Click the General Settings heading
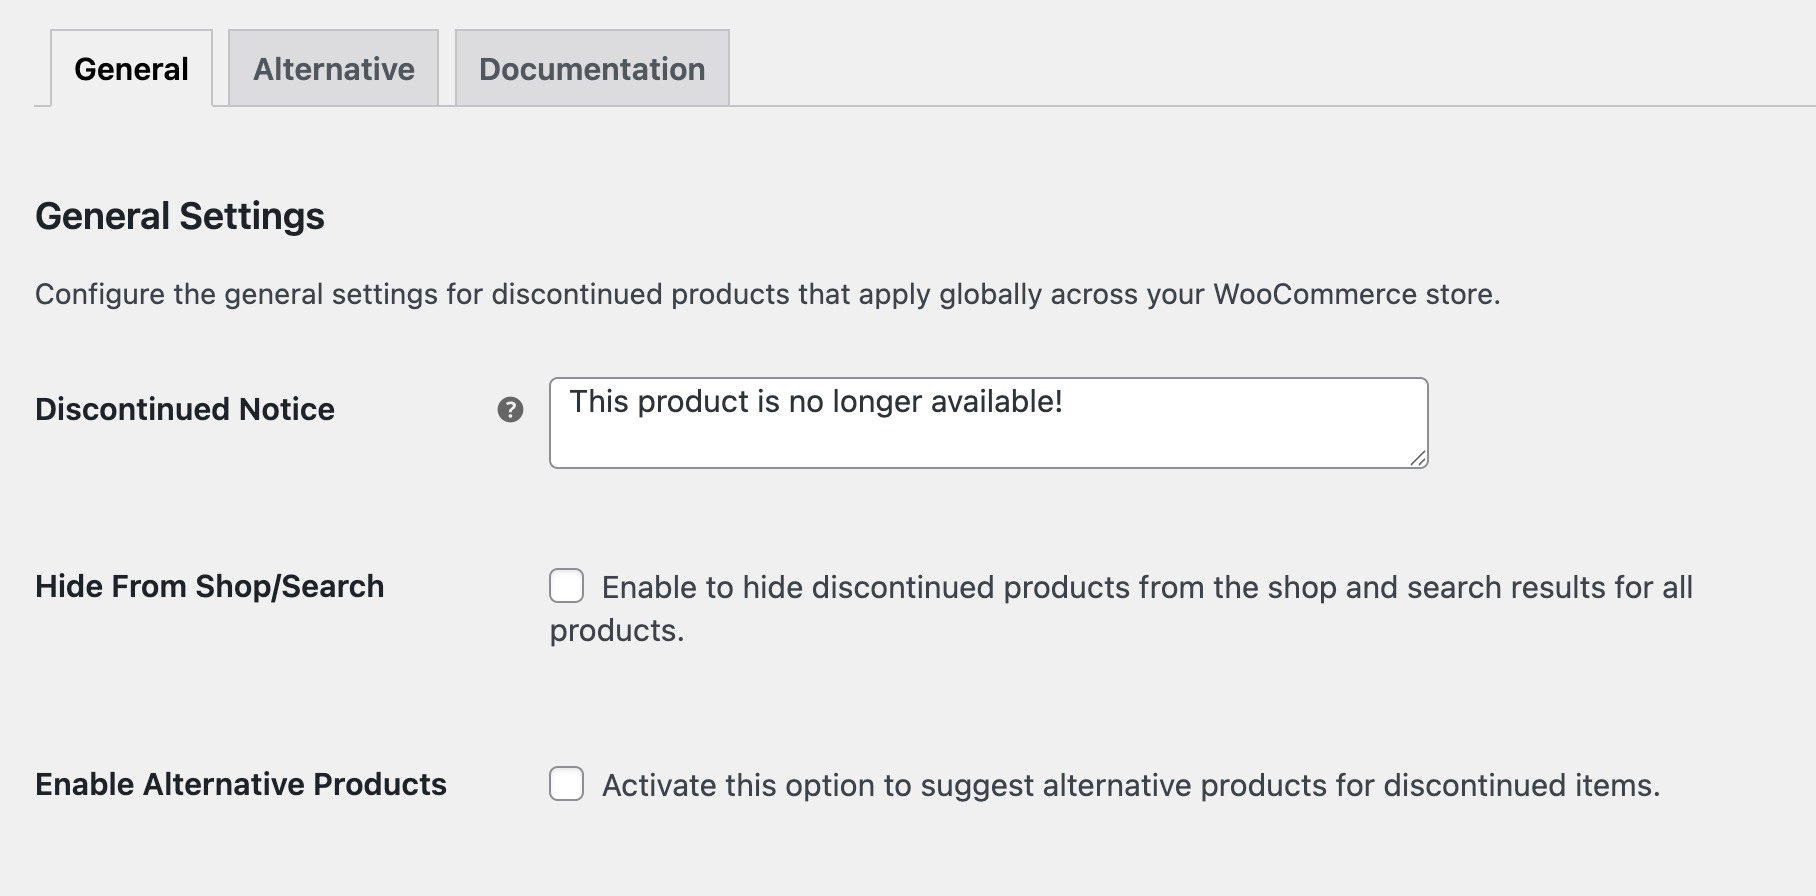The image size is (1816, 896). click(x=180, y=216)
